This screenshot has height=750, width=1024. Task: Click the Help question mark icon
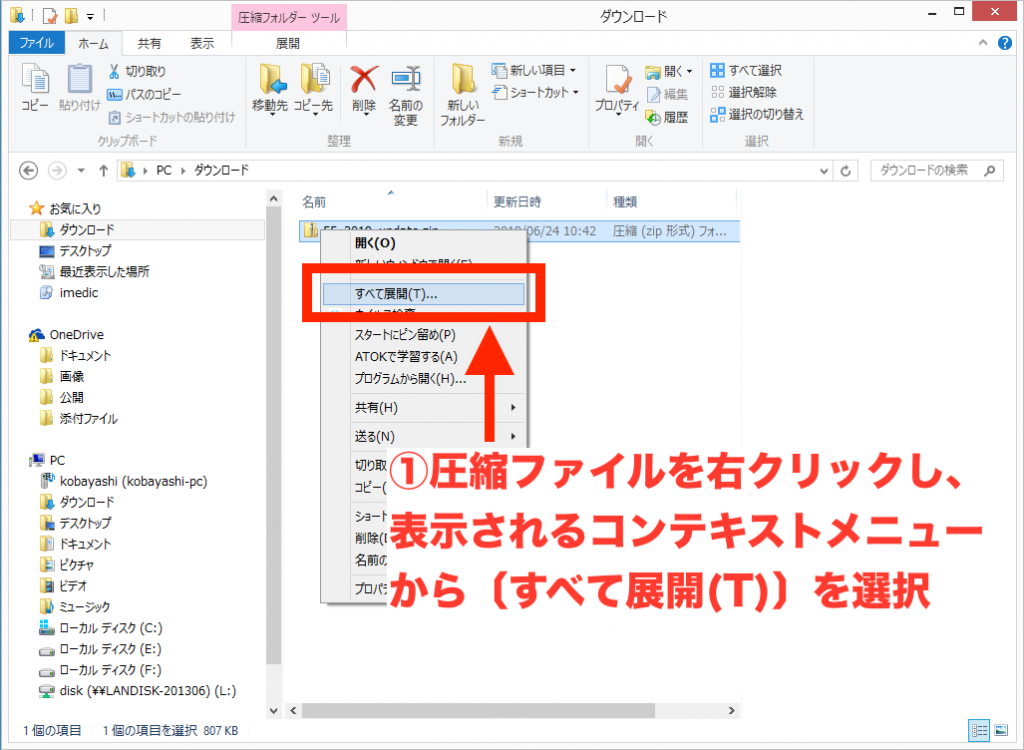pos(1005,43)
